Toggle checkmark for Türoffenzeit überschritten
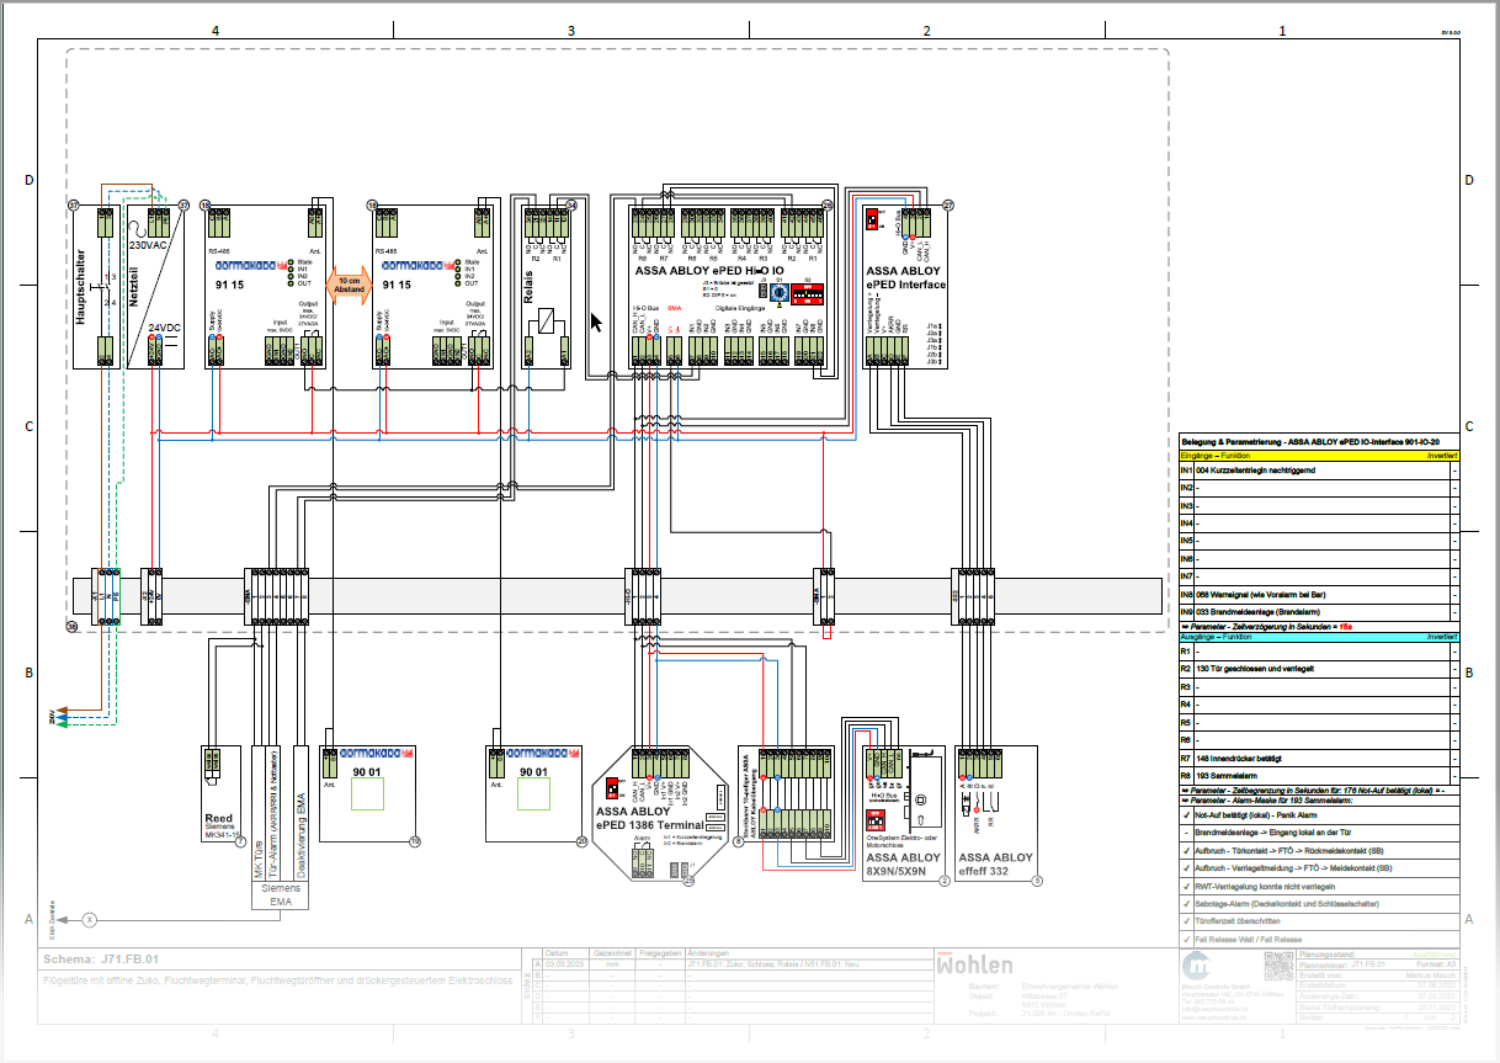Screen dimensions: 1500x1063 point(1187,922)
